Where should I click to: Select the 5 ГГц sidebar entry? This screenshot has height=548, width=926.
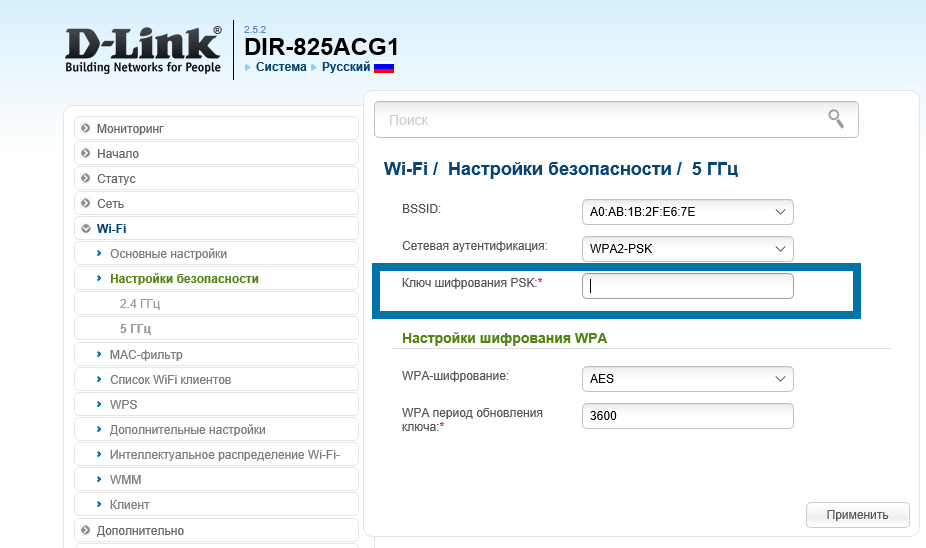coord(216,328)
